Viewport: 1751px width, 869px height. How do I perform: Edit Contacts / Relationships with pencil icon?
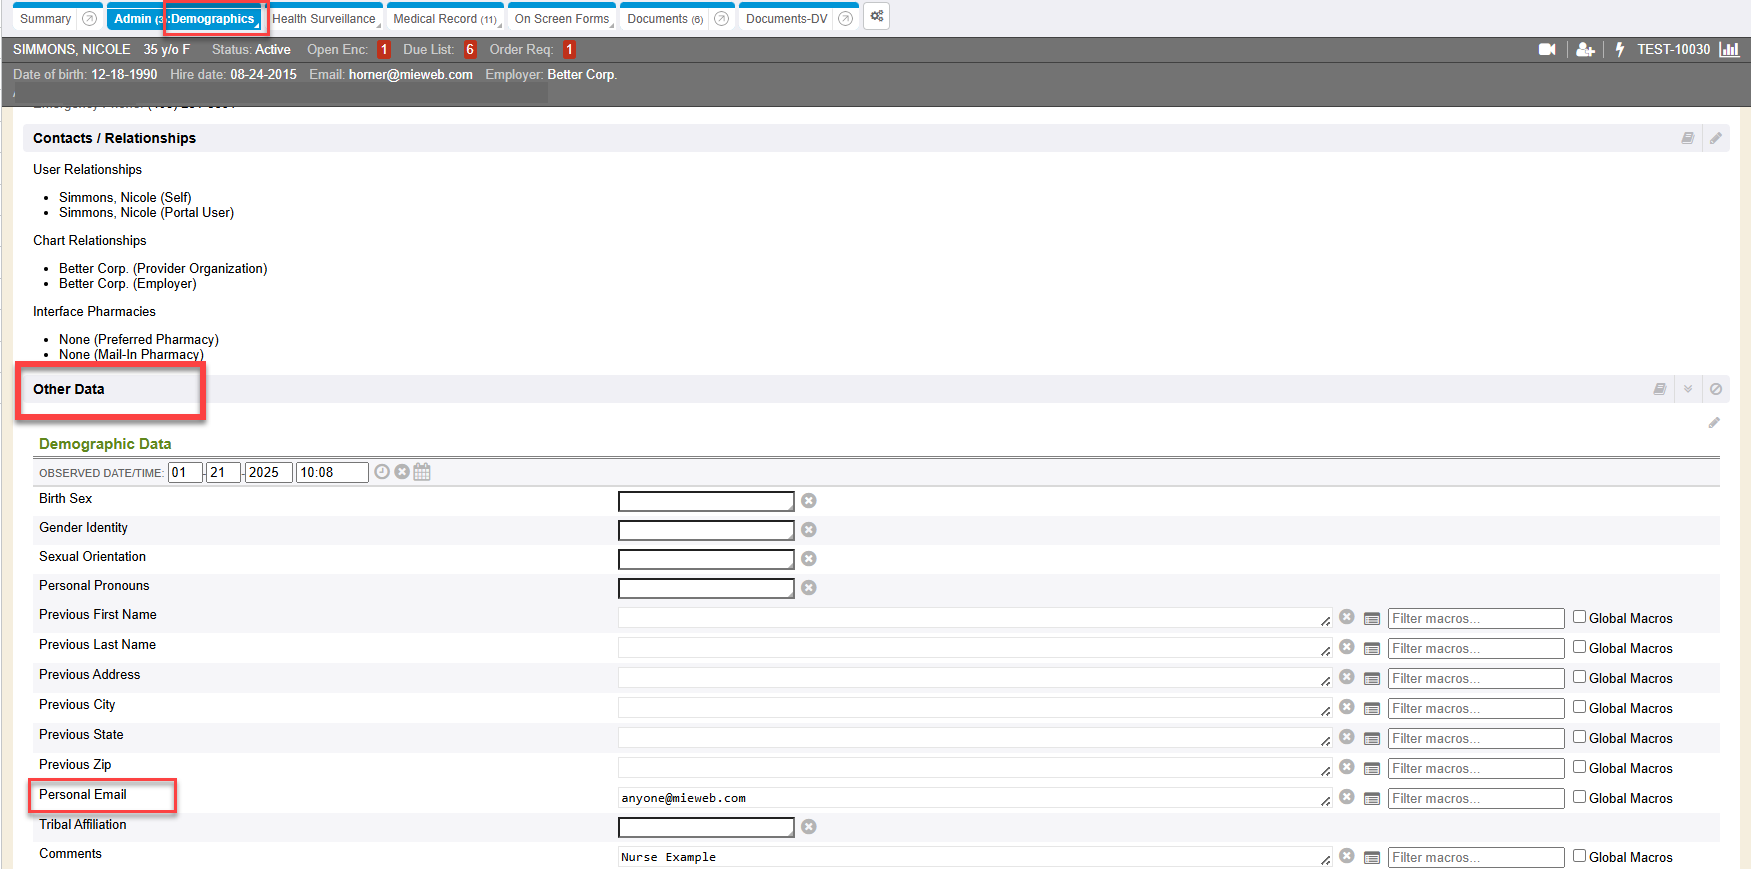click(x=1715, y=138)
